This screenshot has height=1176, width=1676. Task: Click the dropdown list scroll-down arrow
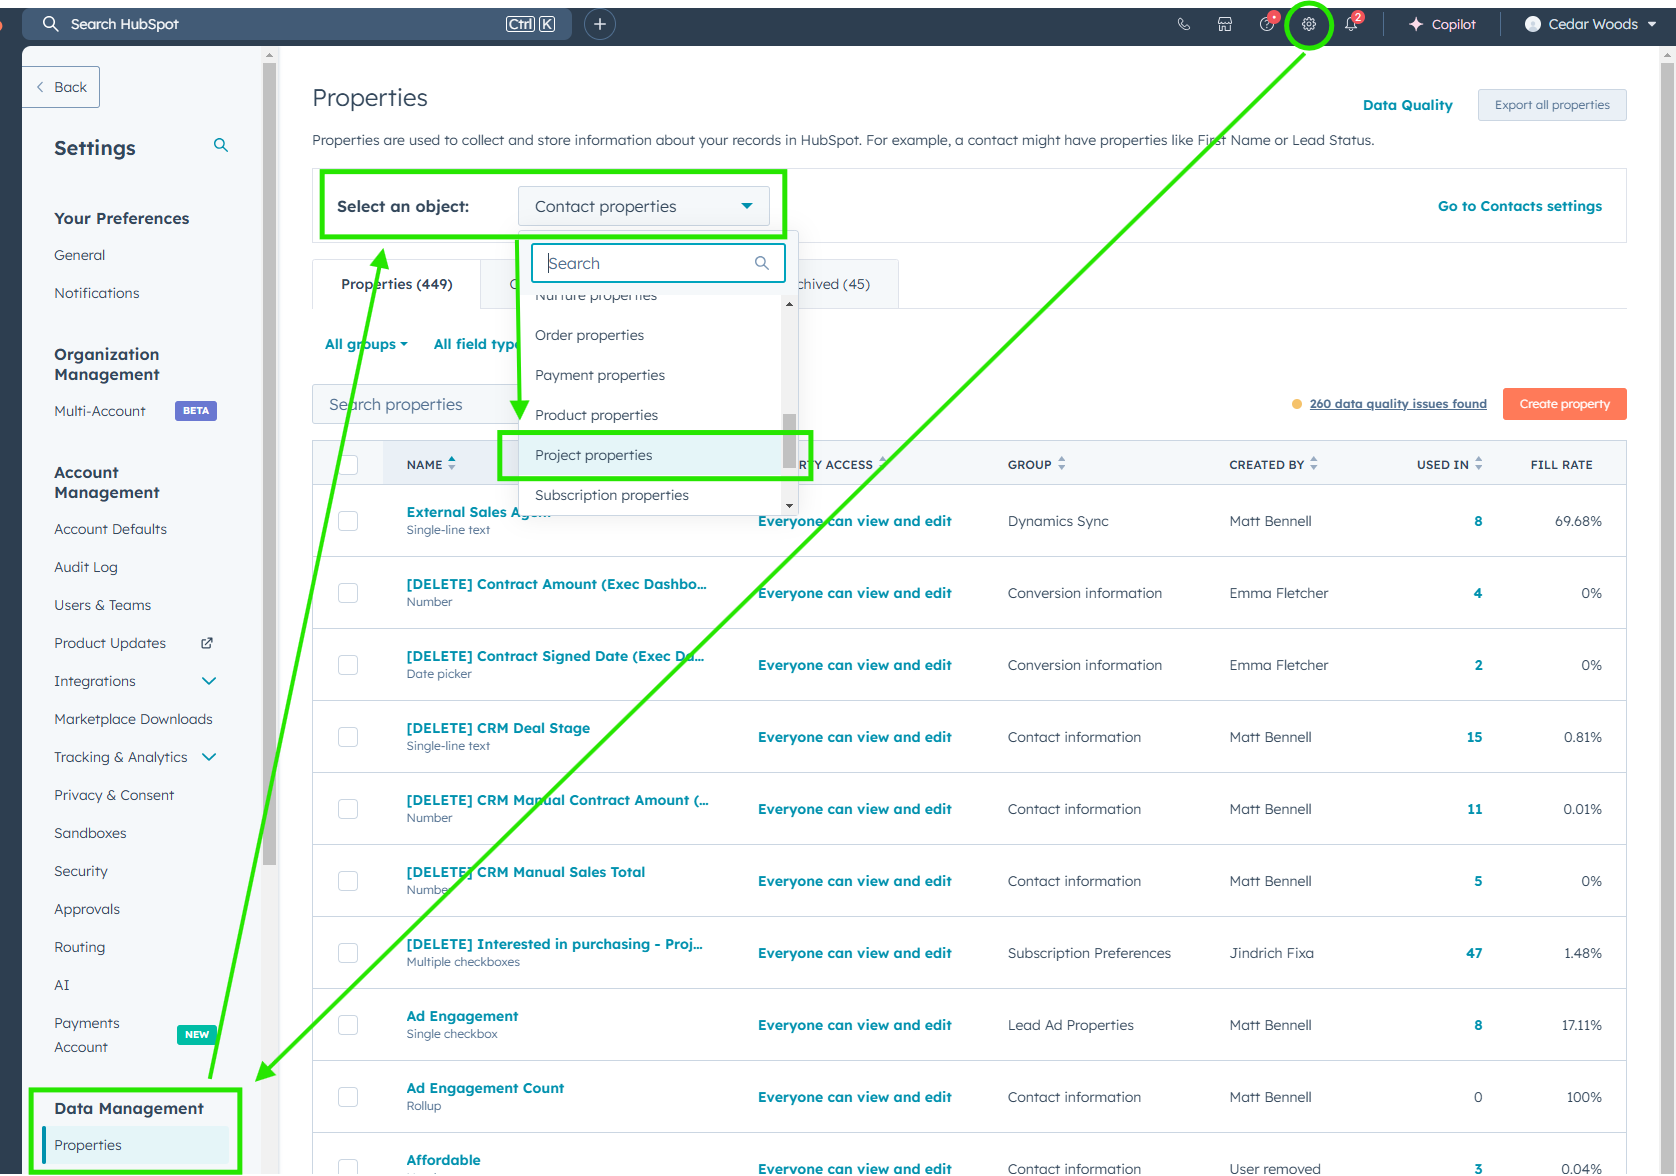point(789,506)
